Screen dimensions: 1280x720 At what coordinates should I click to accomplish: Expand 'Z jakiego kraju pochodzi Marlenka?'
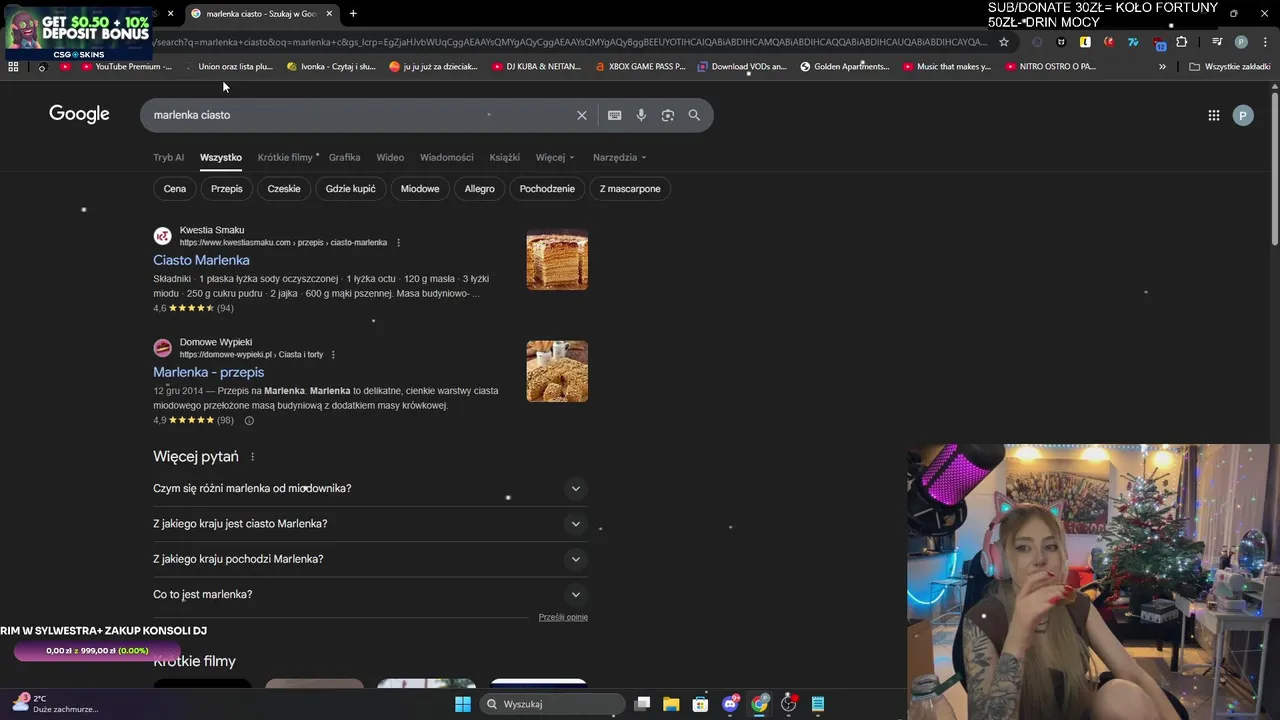click(x=370, y=559)
